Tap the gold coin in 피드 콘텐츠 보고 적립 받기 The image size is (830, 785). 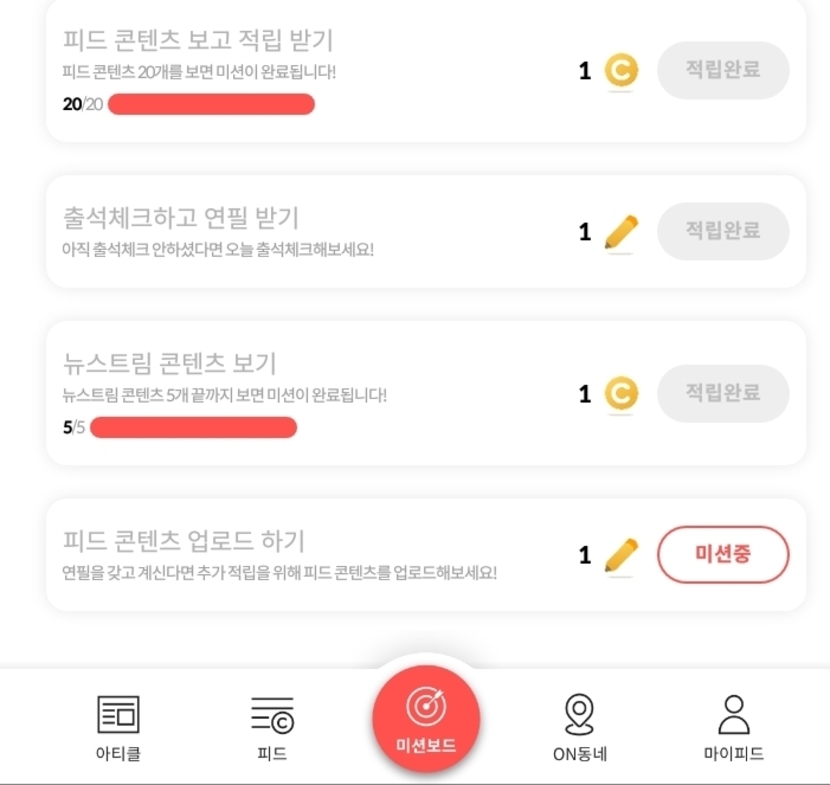[621, 71]
